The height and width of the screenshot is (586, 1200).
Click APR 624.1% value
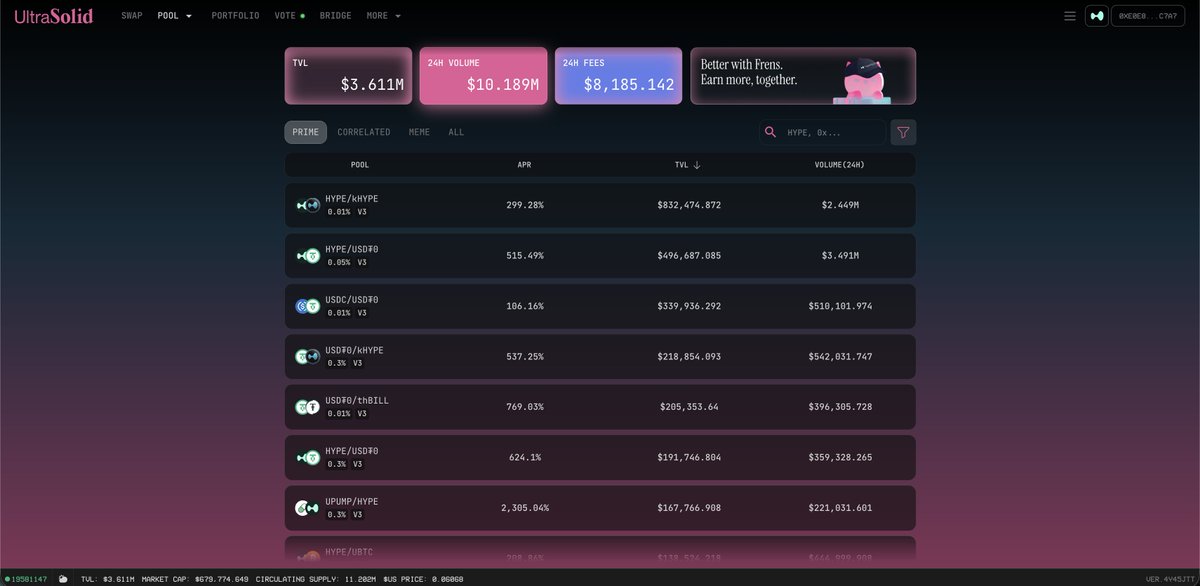click(524, 457)
